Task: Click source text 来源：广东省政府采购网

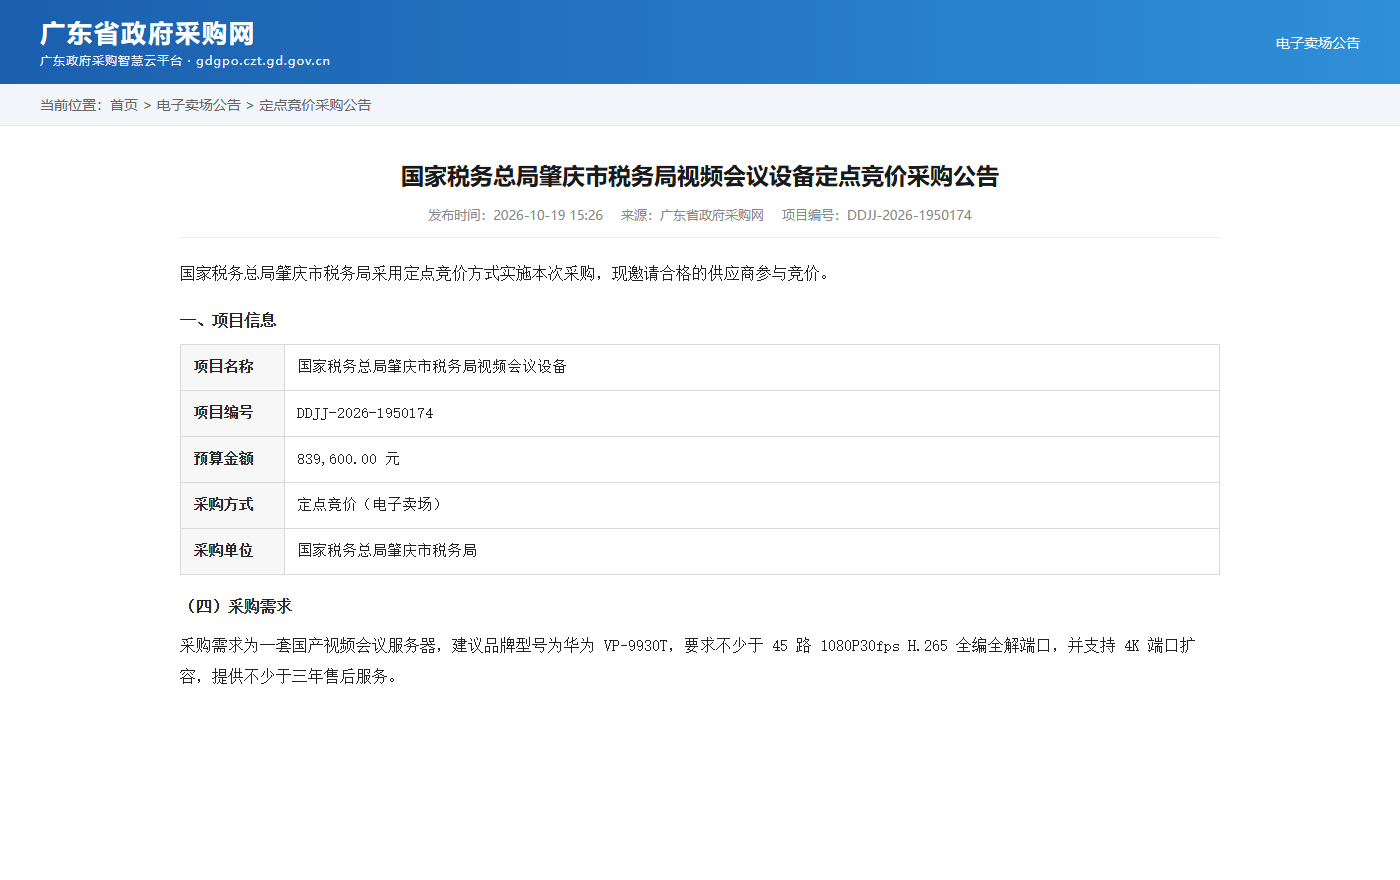Action: click(692, 215)
